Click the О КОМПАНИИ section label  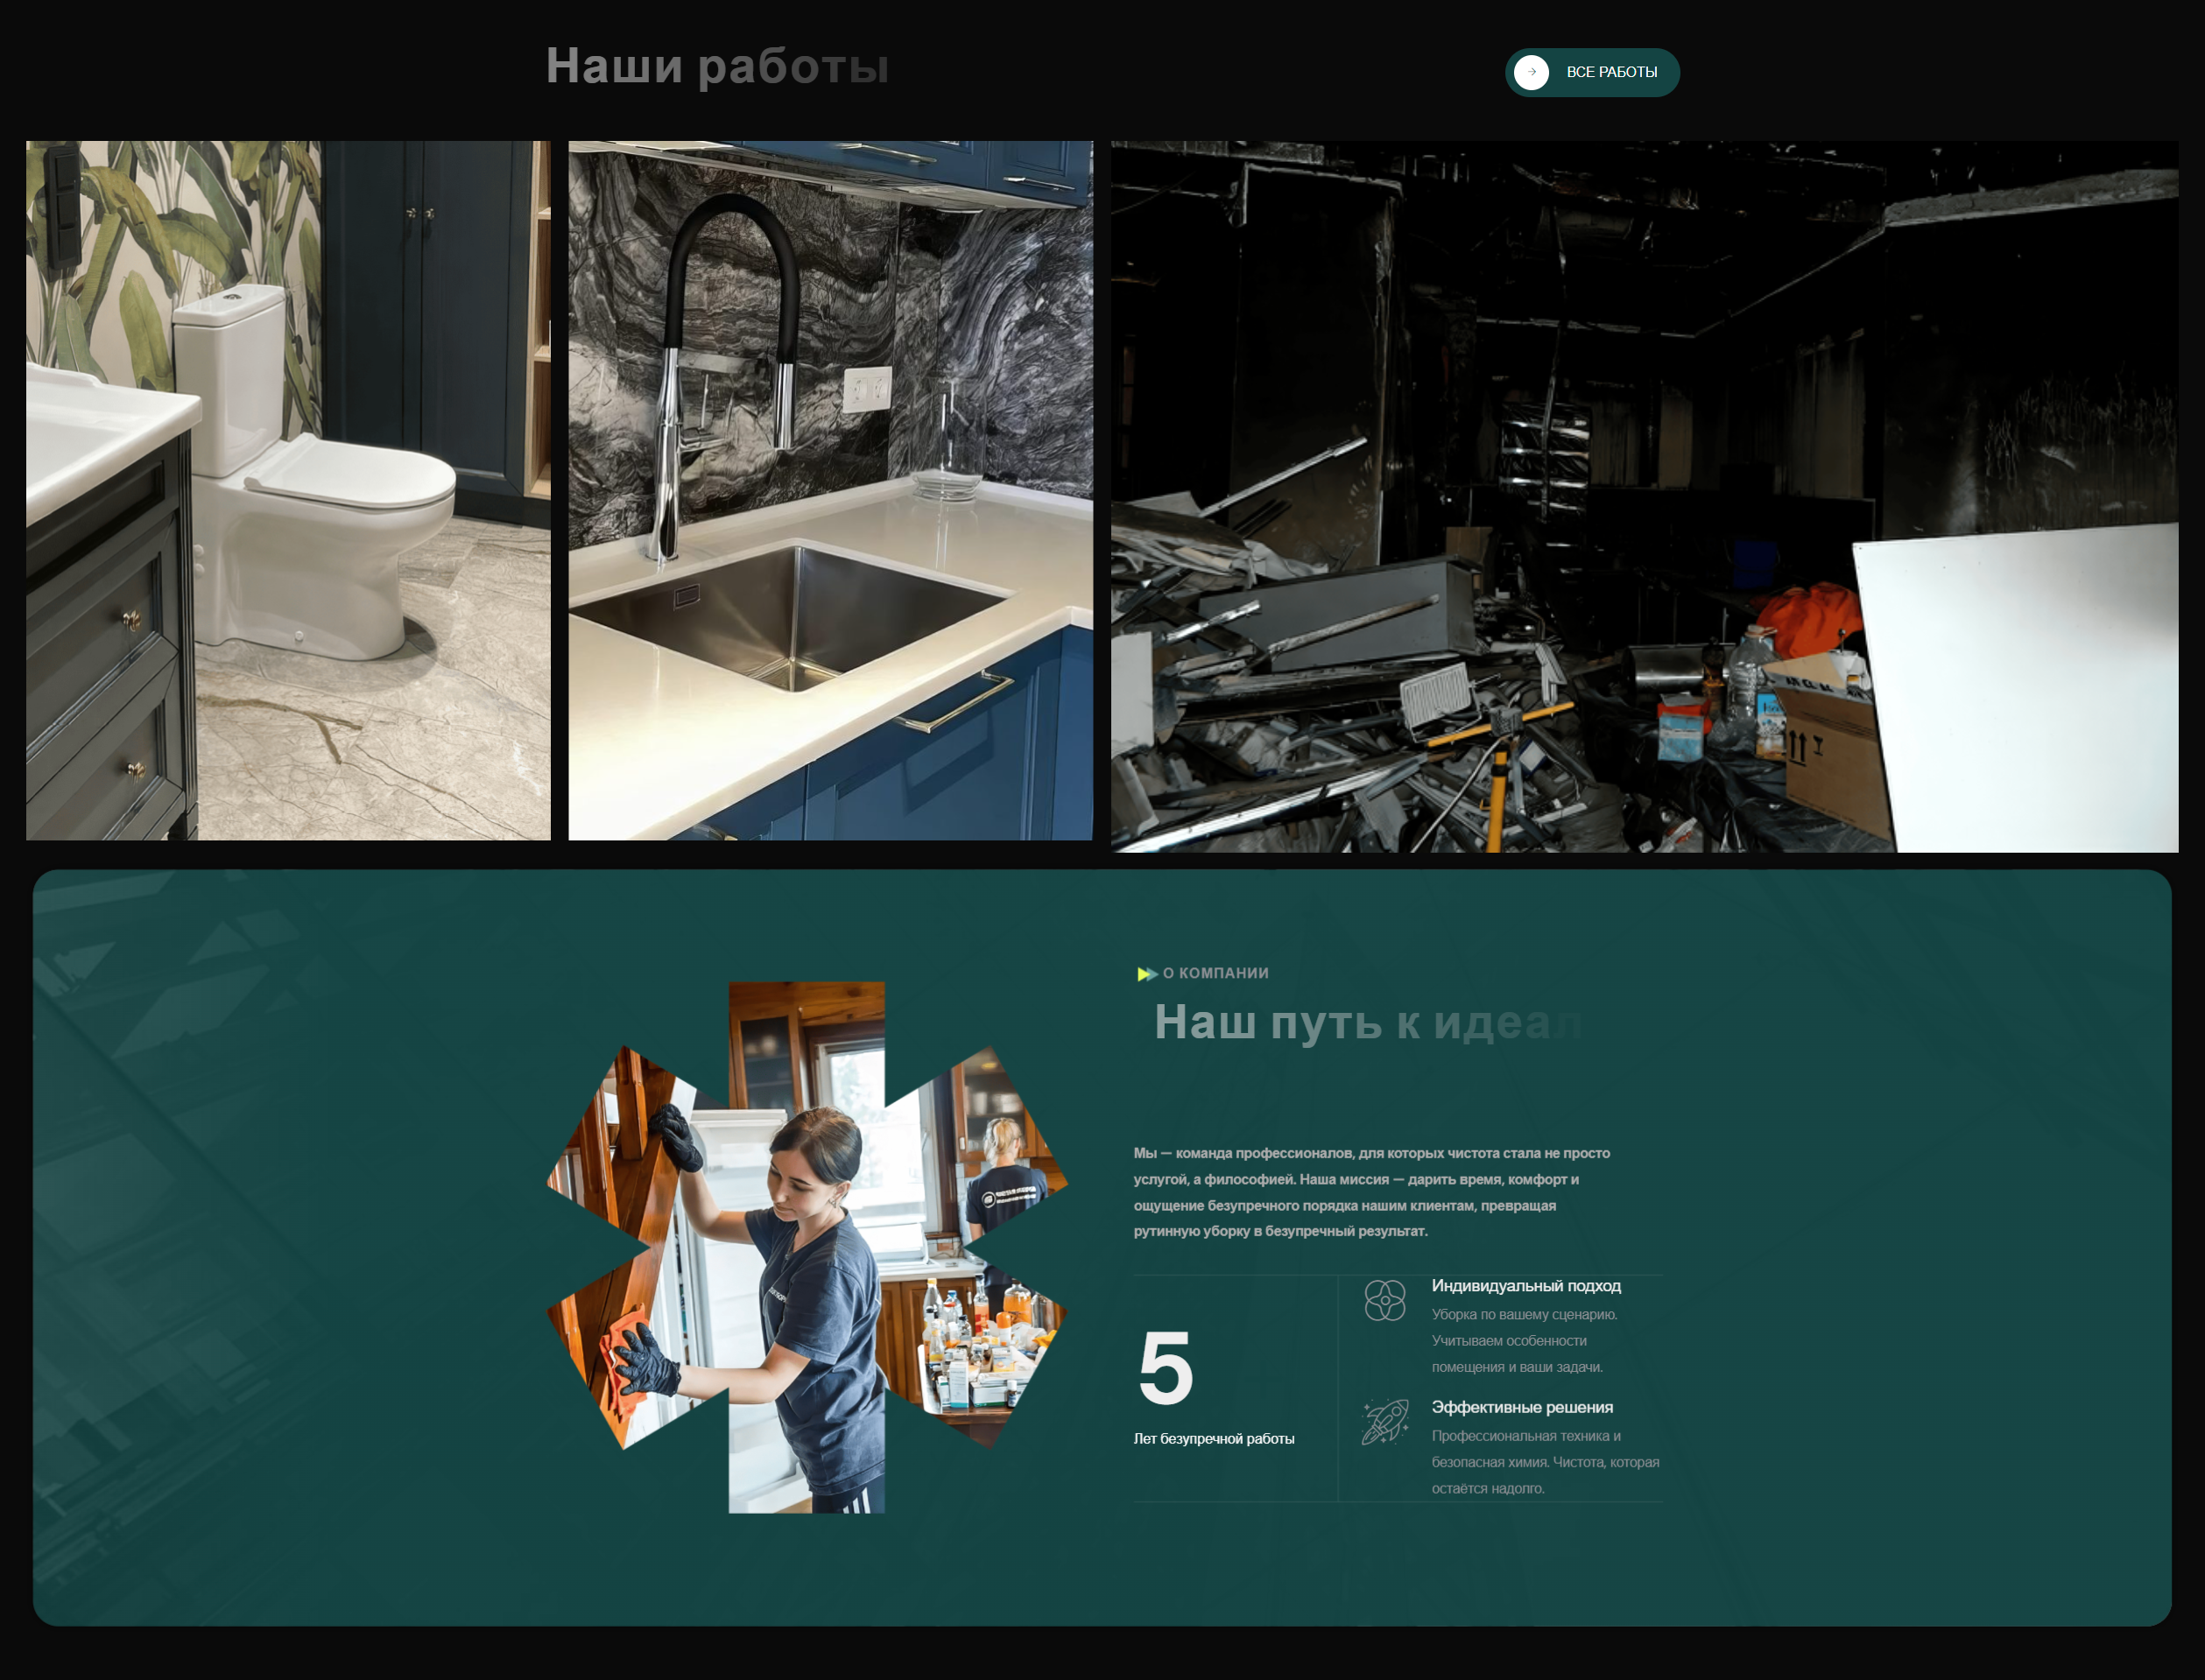(x=1215, y=973)
